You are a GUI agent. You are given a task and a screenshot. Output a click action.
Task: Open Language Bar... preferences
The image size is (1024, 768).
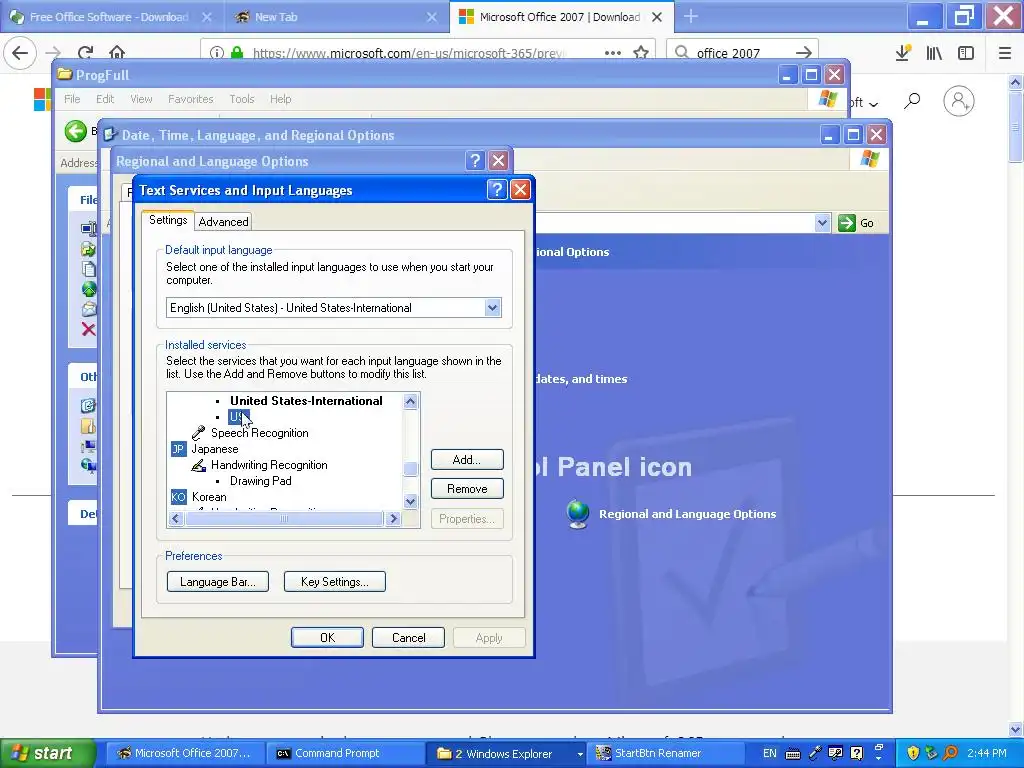click(217, 582)
